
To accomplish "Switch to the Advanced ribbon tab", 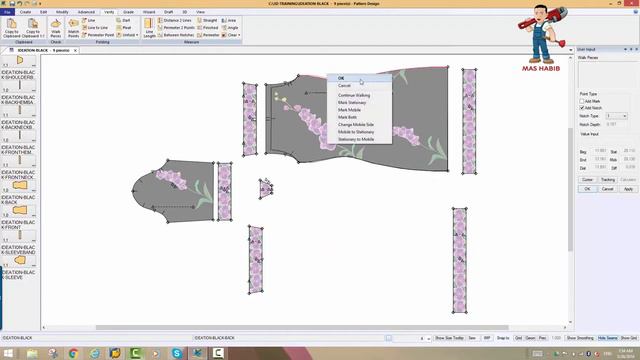I will pyautogui.click(x=86, y=12).
